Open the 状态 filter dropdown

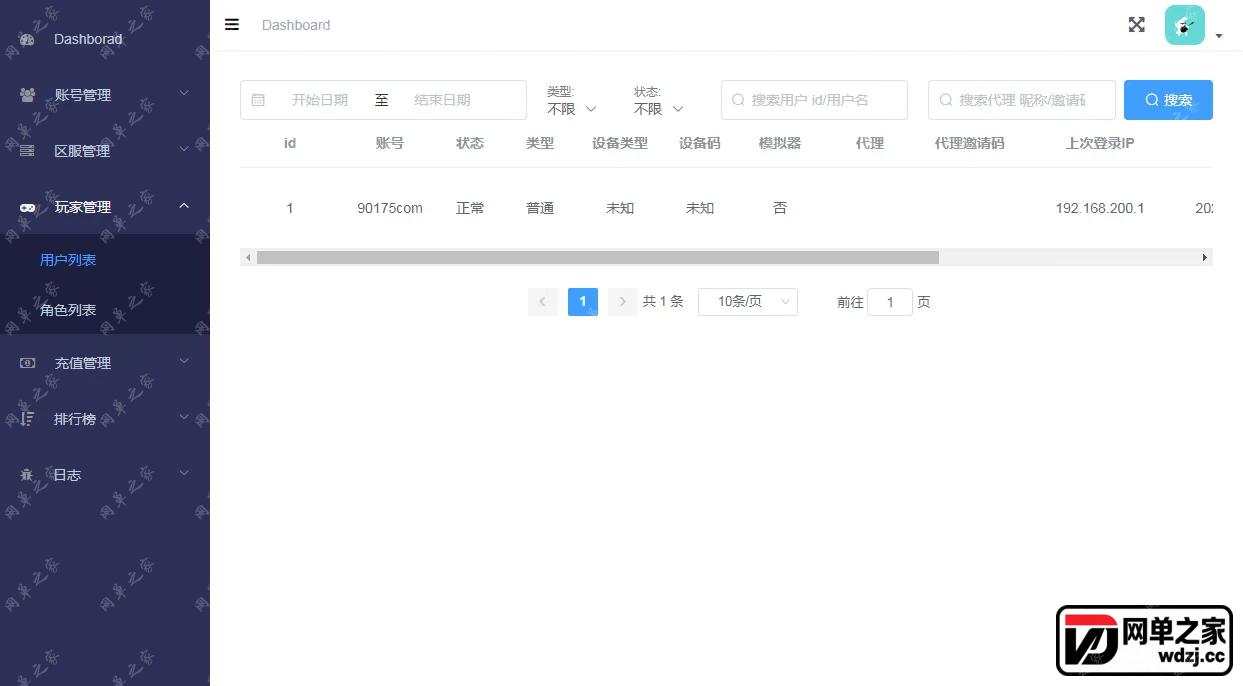pyautogui.click(x=659, y=109)
